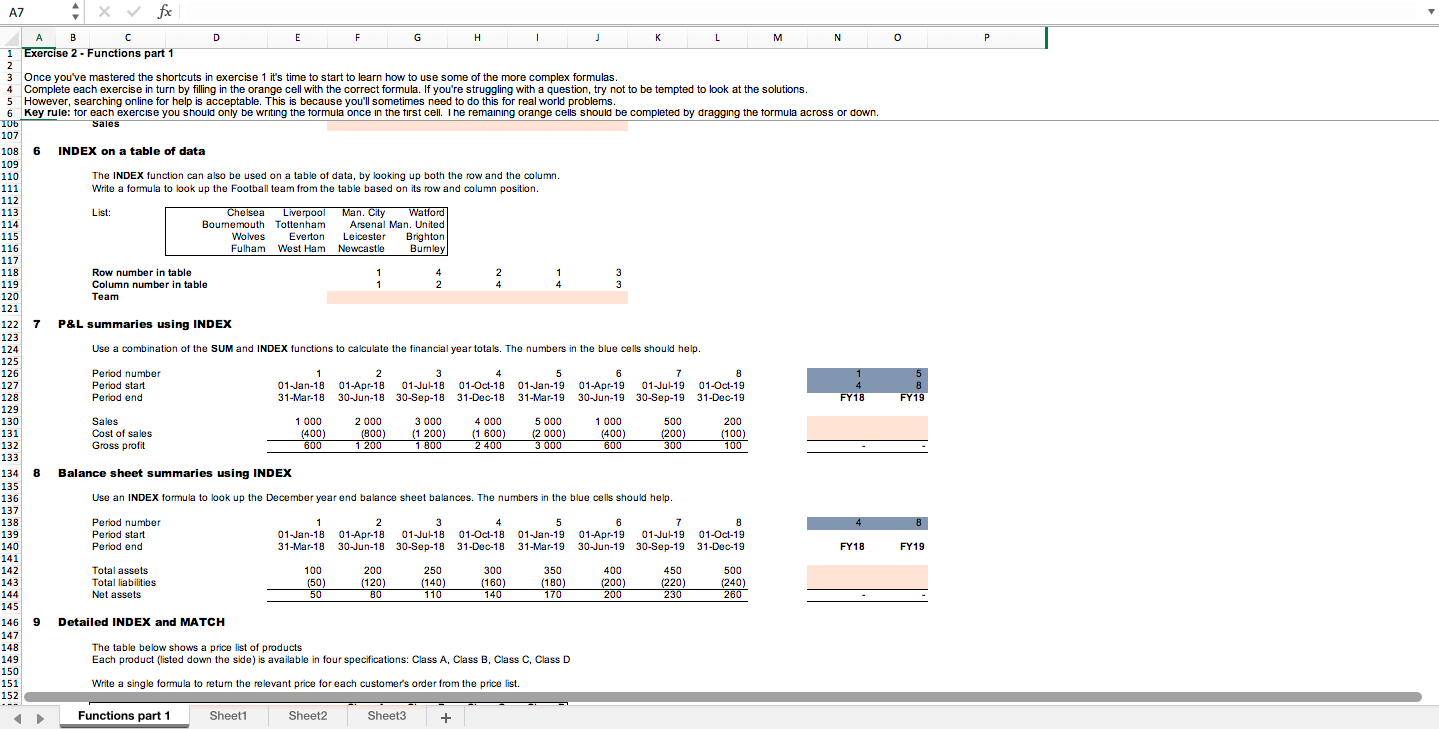Select column N header
1439x729 pixels.
point(837,38)
